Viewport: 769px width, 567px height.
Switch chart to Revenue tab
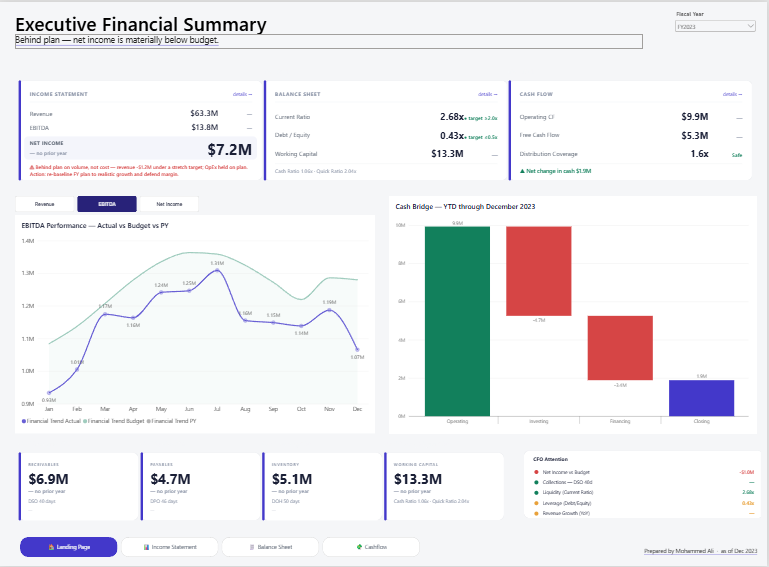pyautogui.click(x=45, y=204)
